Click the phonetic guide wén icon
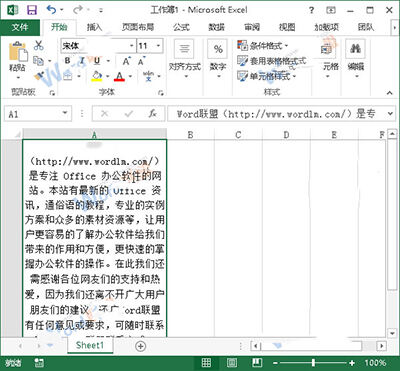 point(149,76)
